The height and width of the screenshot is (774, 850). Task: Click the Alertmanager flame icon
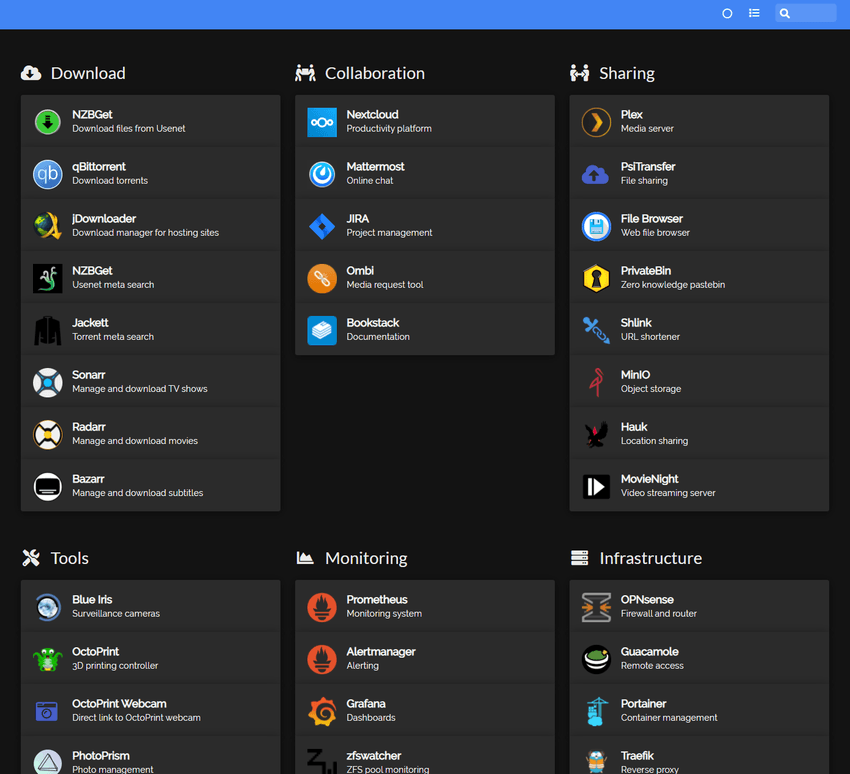tap(322, 659)
